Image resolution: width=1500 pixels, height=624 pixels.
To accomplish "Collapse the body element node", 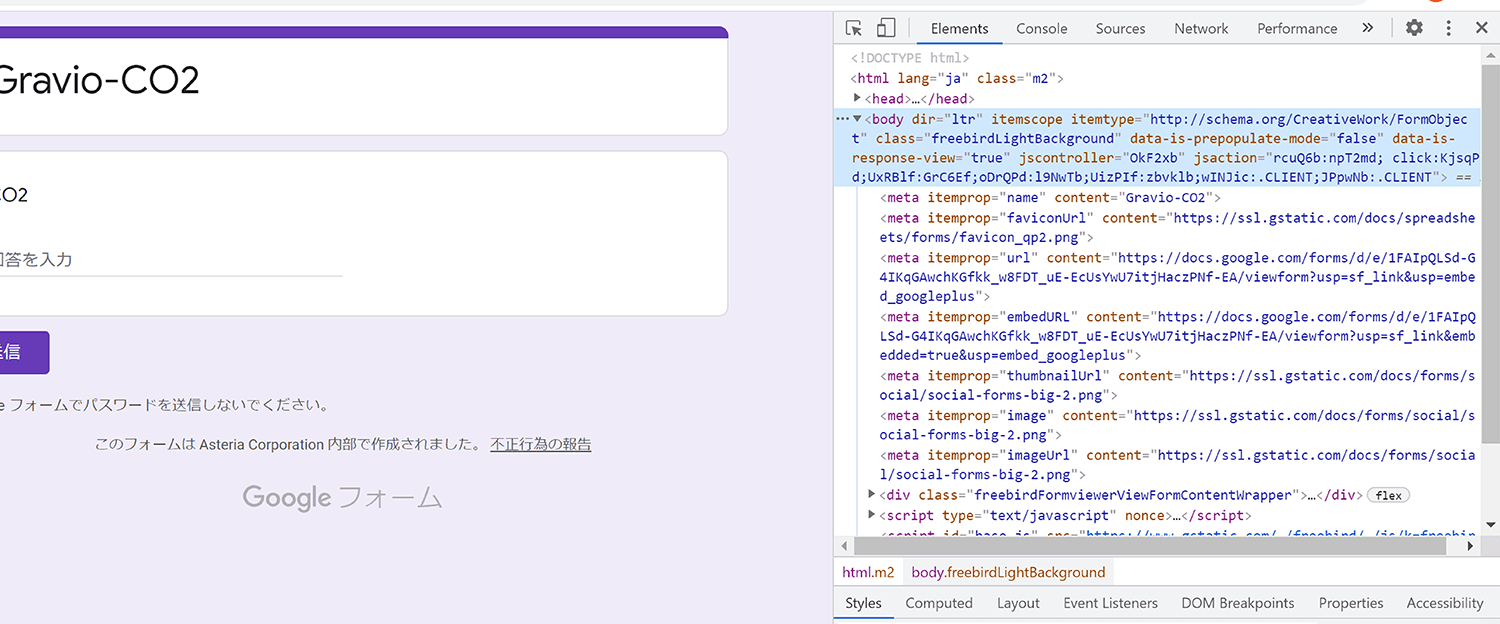I will 857,118.
